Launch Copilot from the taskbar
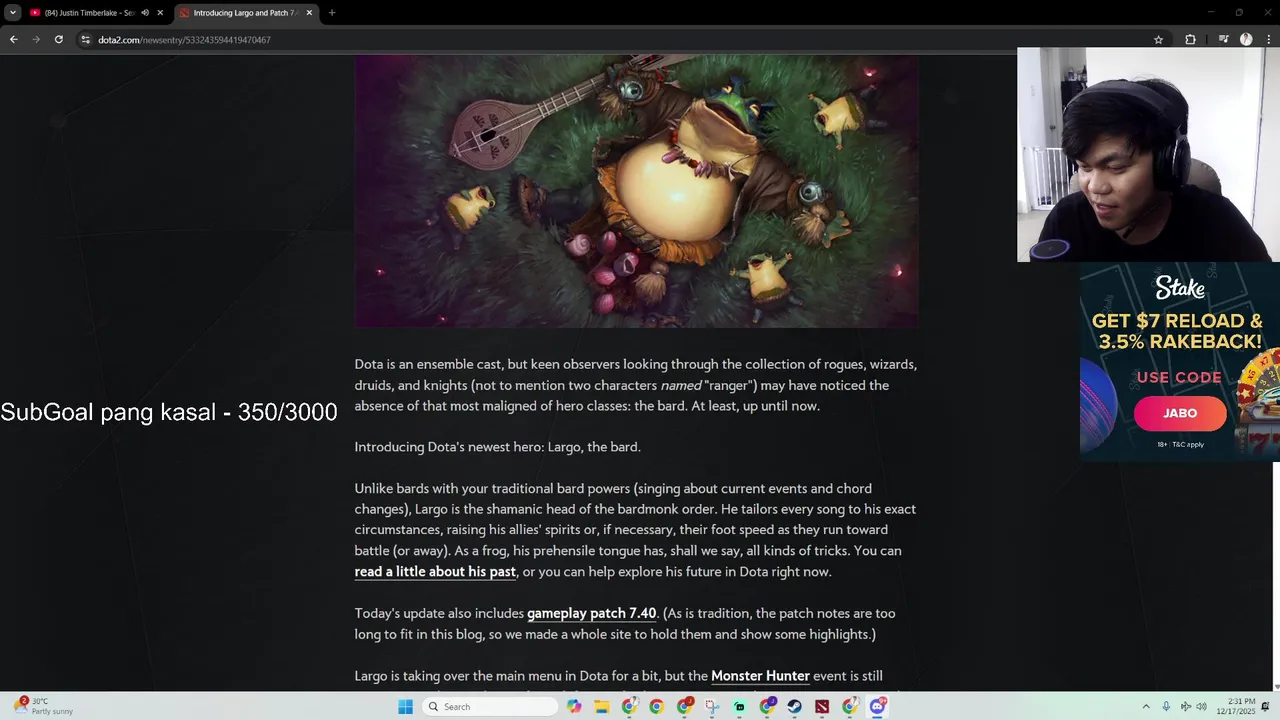The height and width of the screenshot is (720, 1280). (574, 707)
